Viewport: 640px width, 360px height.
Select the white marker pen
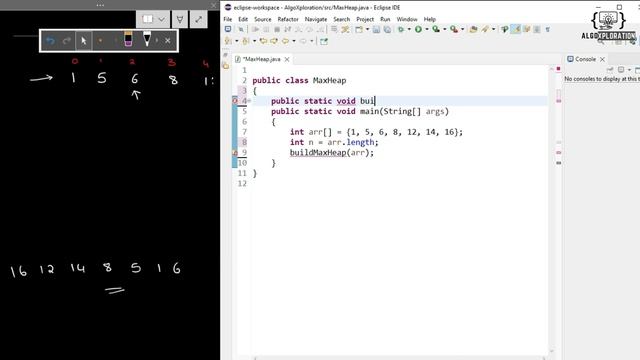[x=147, y=39]
